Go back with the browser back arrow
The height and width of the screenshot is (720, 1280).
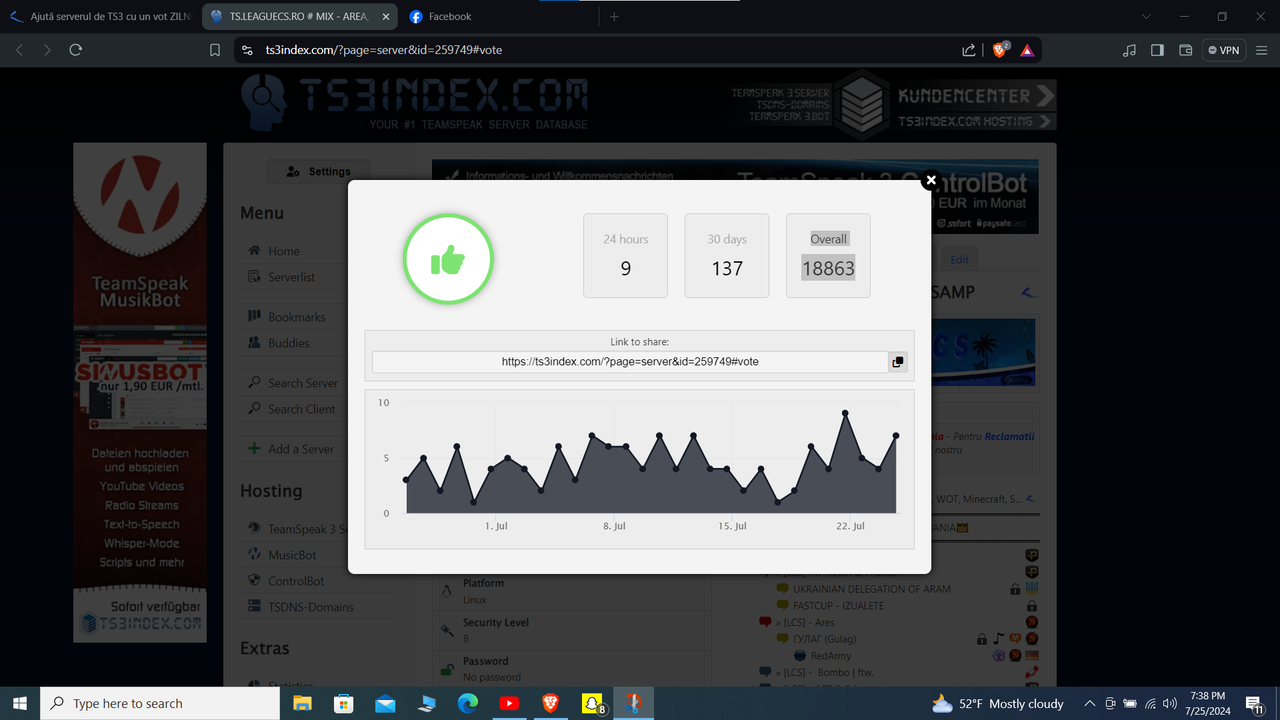(19, 50)
